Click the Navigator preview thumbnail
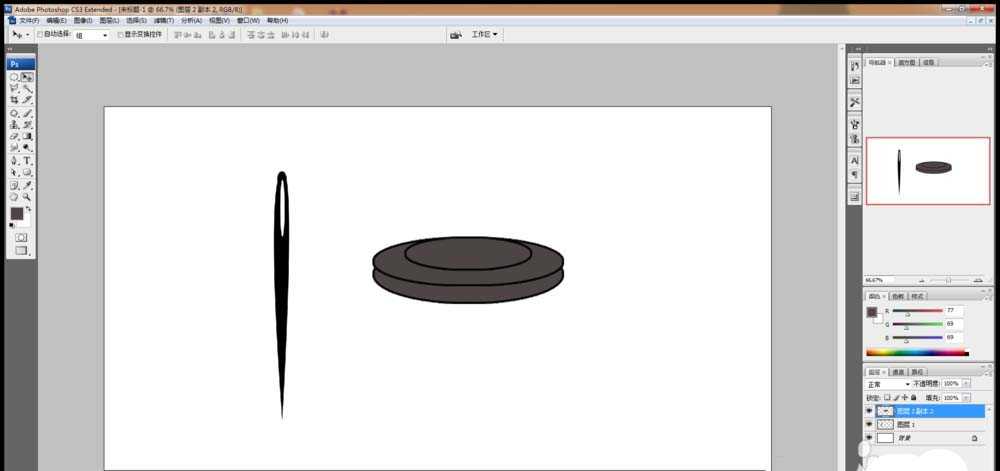Image resolution: width=1000 pixels, height=471 pixels. 927,170
